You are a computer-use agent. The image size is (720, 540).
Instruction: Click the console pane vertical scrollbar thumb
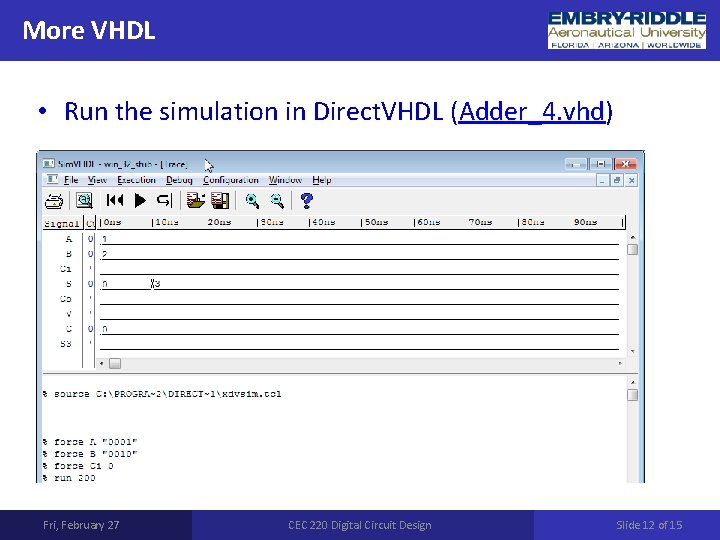632,395
